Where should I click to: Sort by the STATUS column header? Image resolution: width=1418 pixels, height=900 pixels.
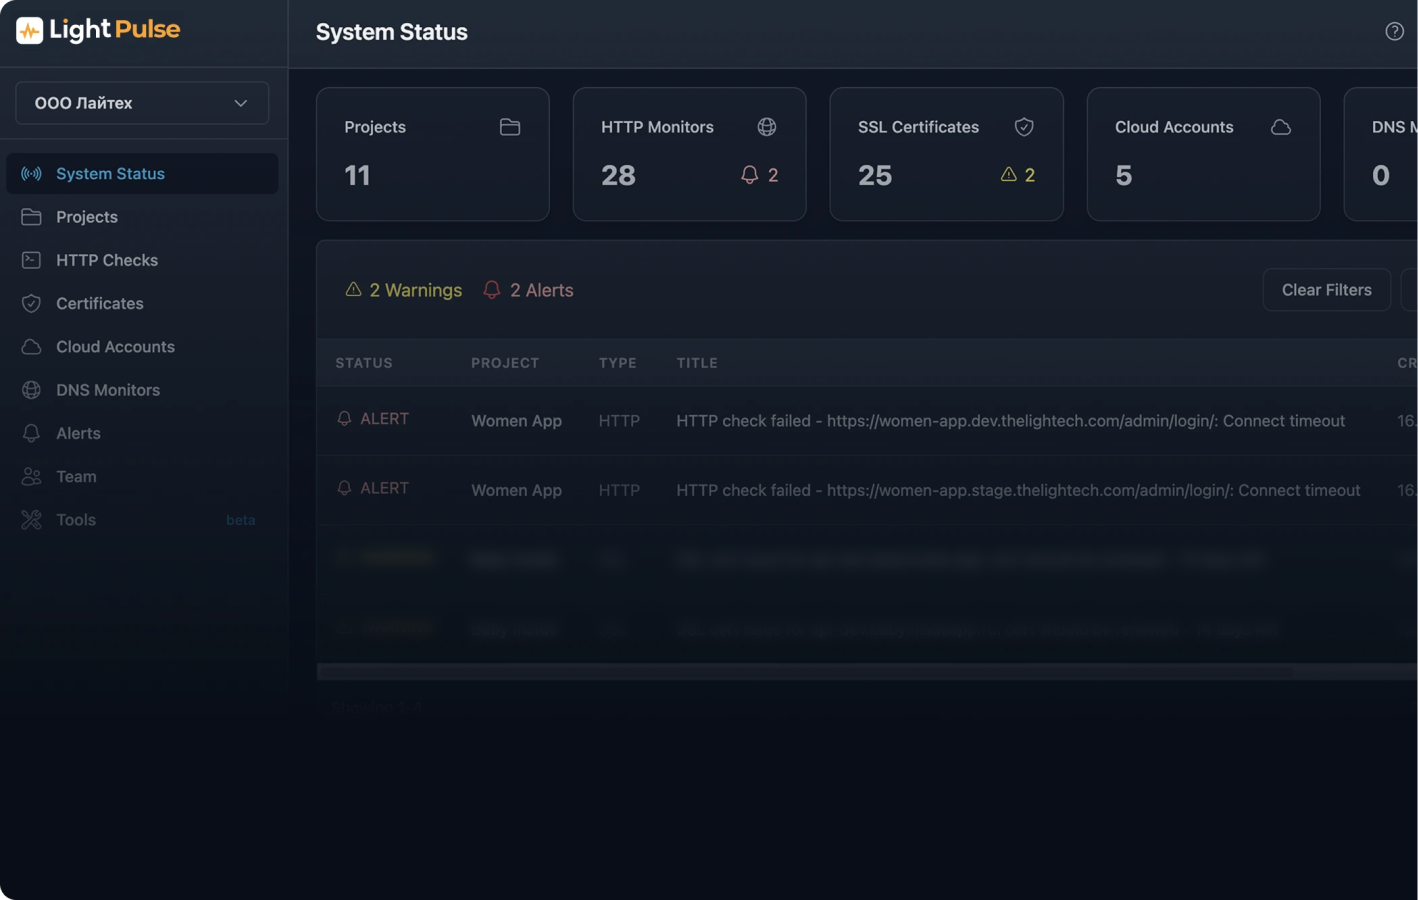click(x=364, y=363)
